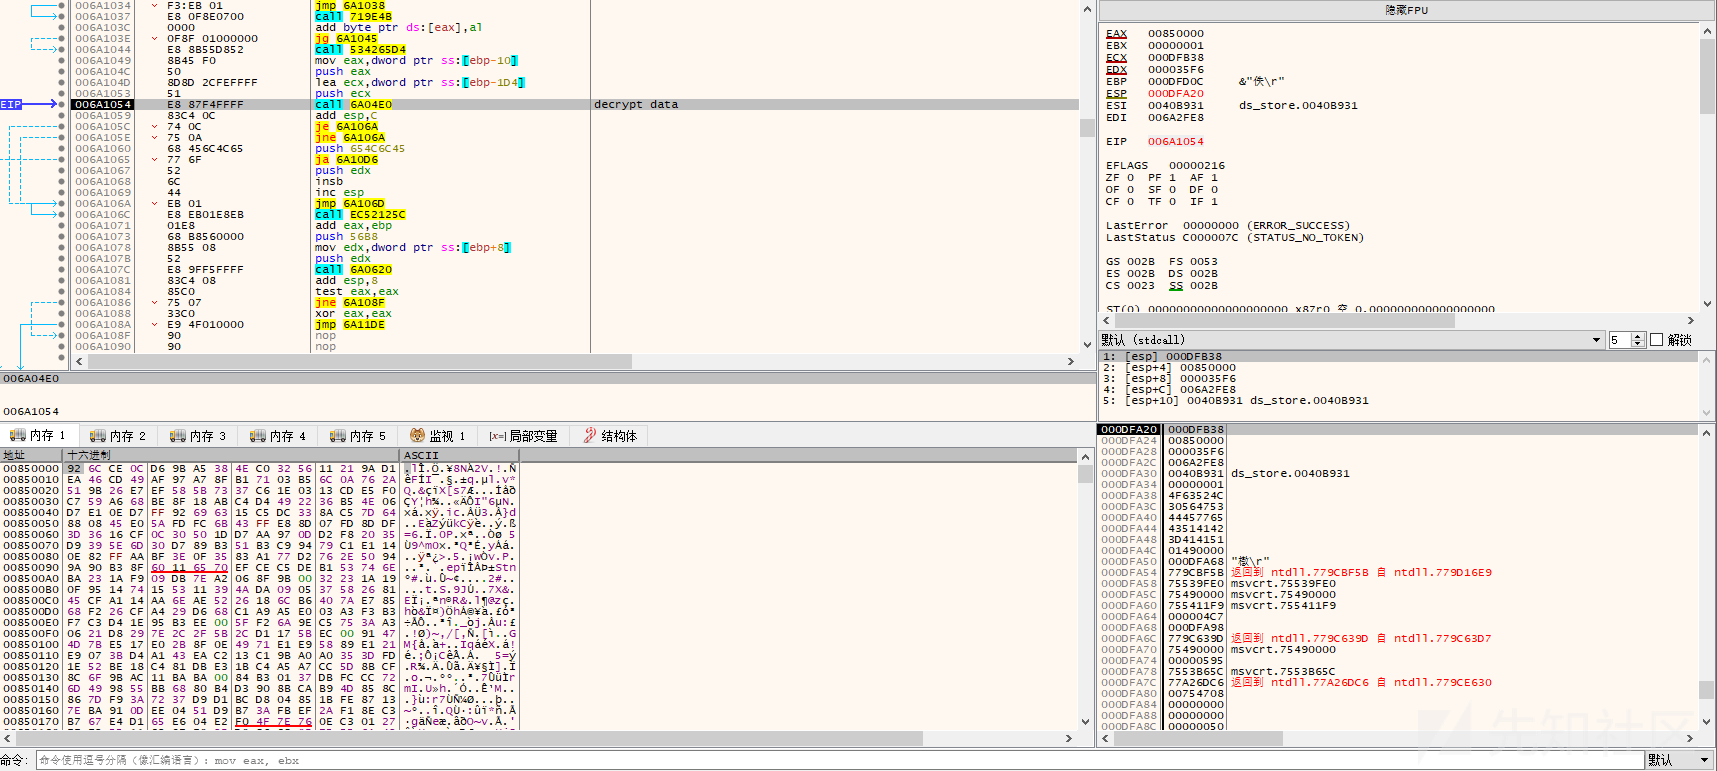Toggle the CF flag value
1717x771 pixels.
tap(1131, 202)
